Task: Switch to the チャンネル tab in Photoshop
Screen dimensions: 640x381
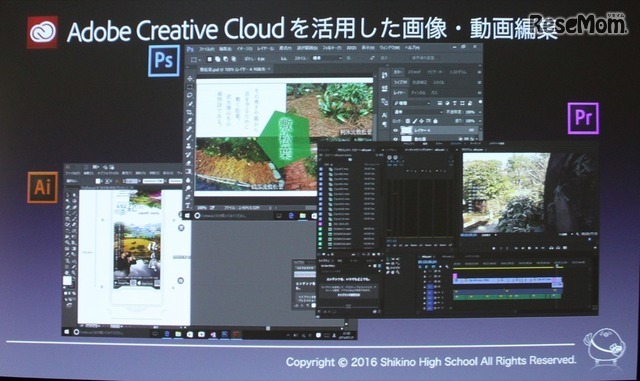Action: pyautogui.click(x=418, y=93)
